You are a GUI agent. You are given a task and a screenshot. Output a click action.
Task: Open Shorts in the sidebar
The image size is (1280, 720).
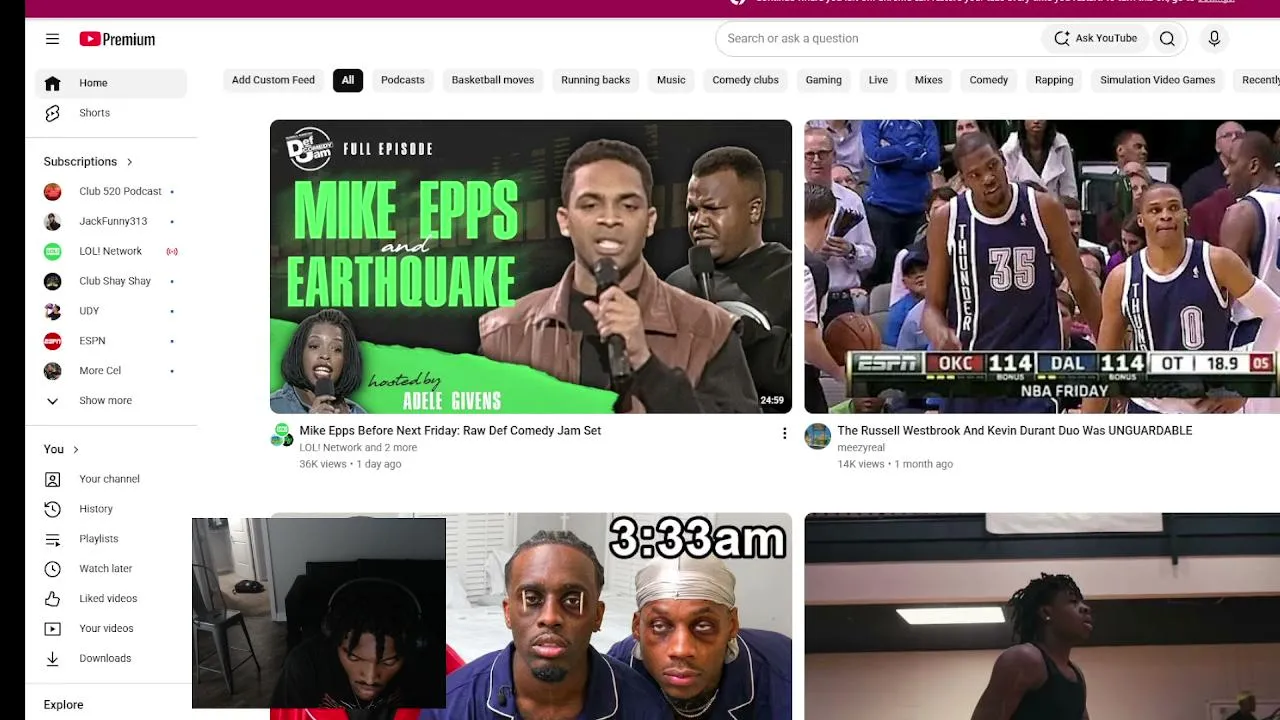click(111, 113)
